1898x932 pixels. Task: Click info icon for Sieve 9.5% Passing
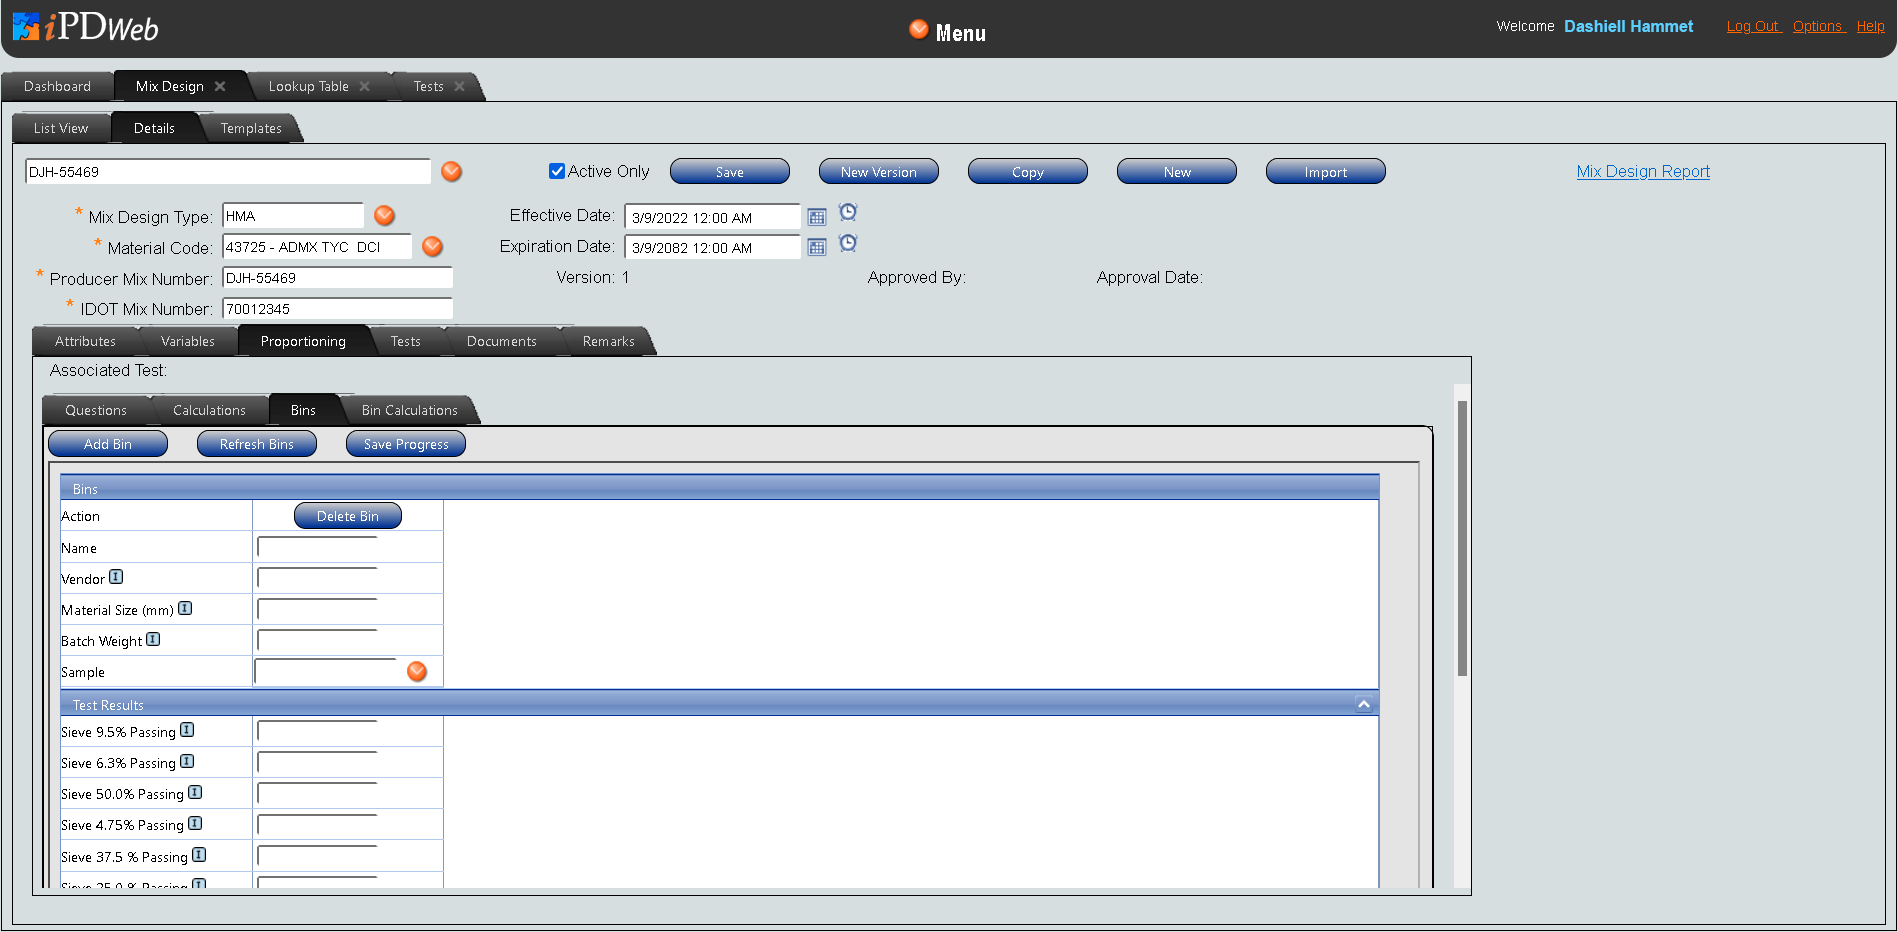[x=187, y=730]
